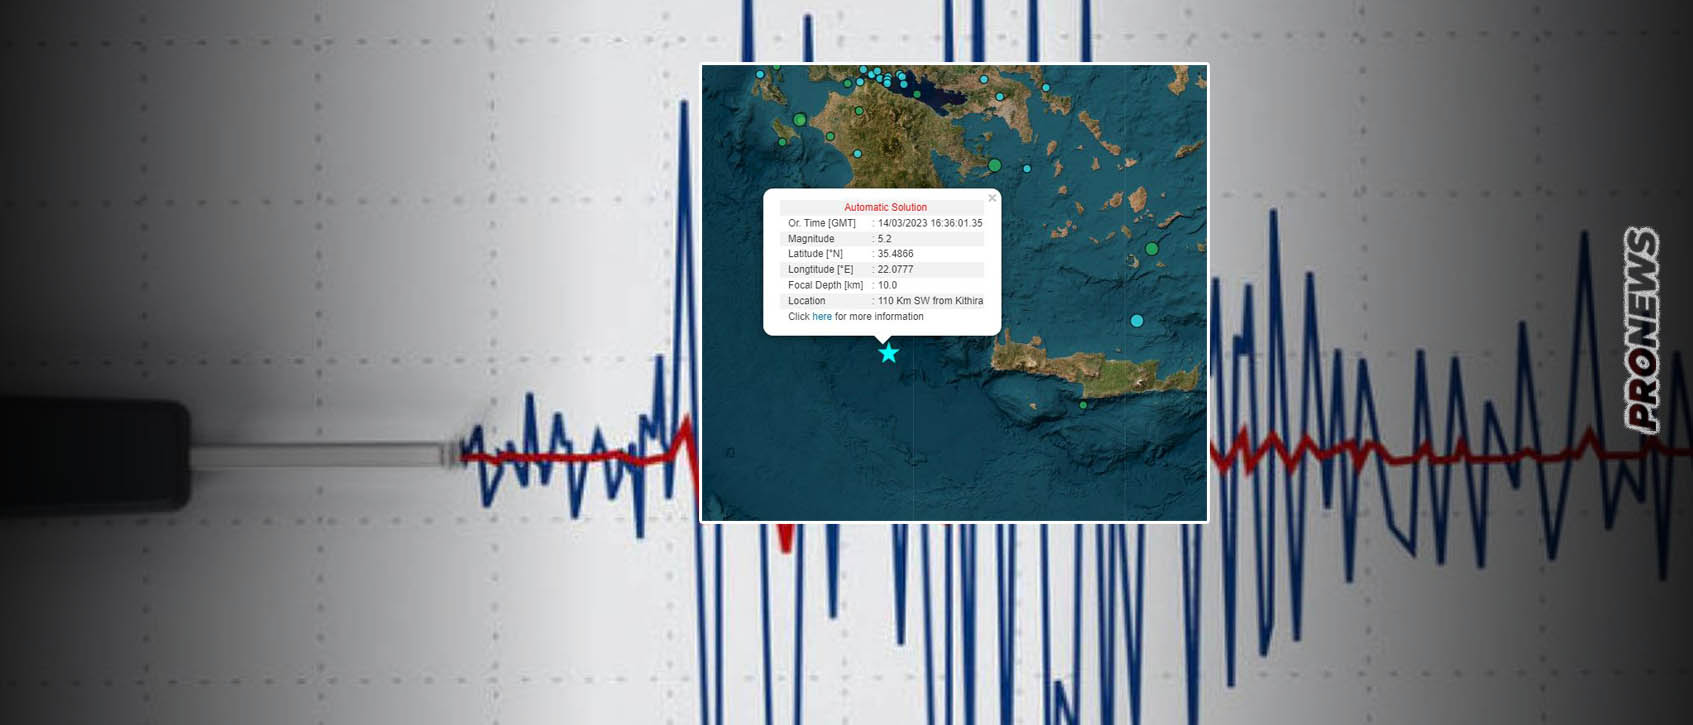Select the Or. Time GMT value
Viewport: 1693px width, 725px height.
(929, 223)
